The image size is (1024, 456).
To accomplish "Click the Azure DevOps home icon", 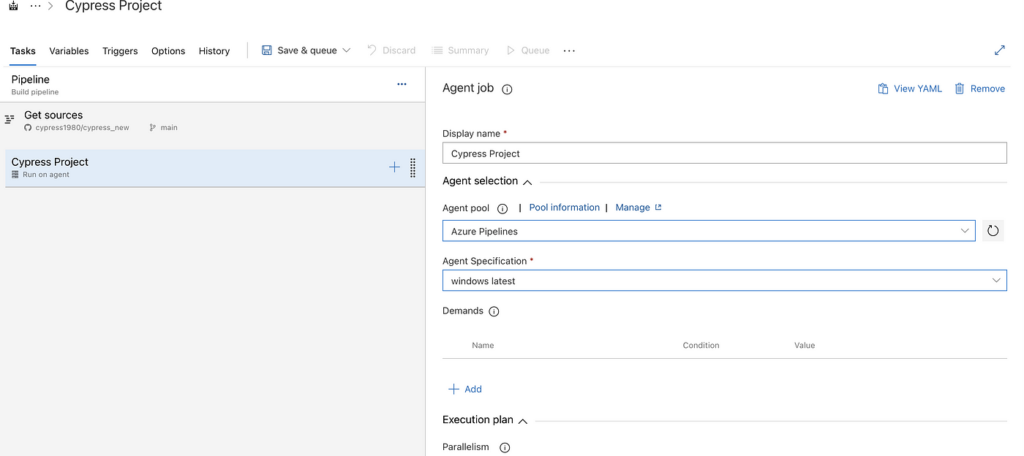I will click(13, 7).
